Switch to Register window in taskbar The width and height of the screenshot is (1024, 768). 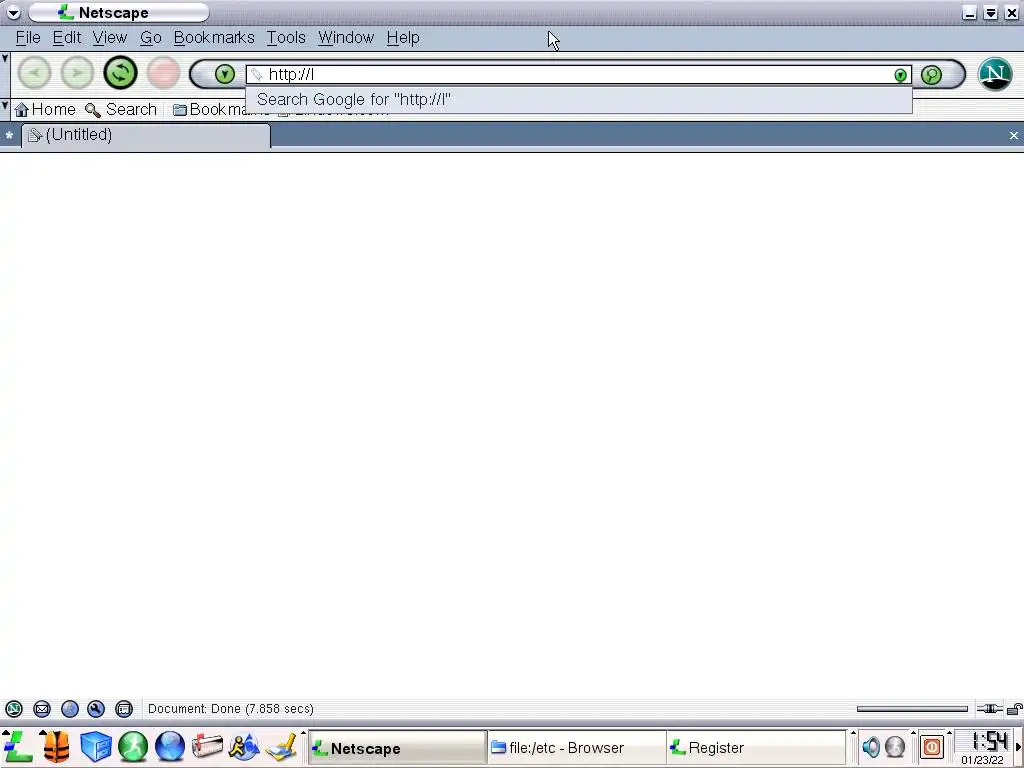tap(756, 748)
